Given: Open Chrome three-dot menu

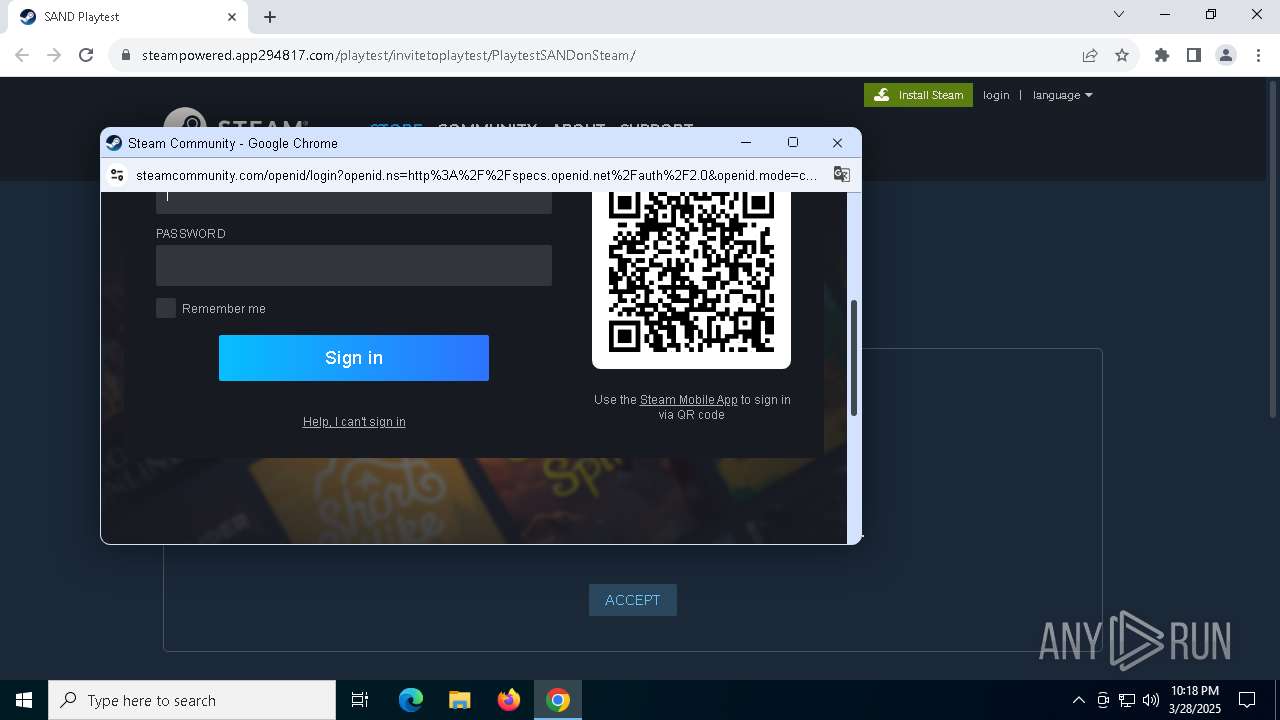Looking at the screenshot, I should point(1258,55).
